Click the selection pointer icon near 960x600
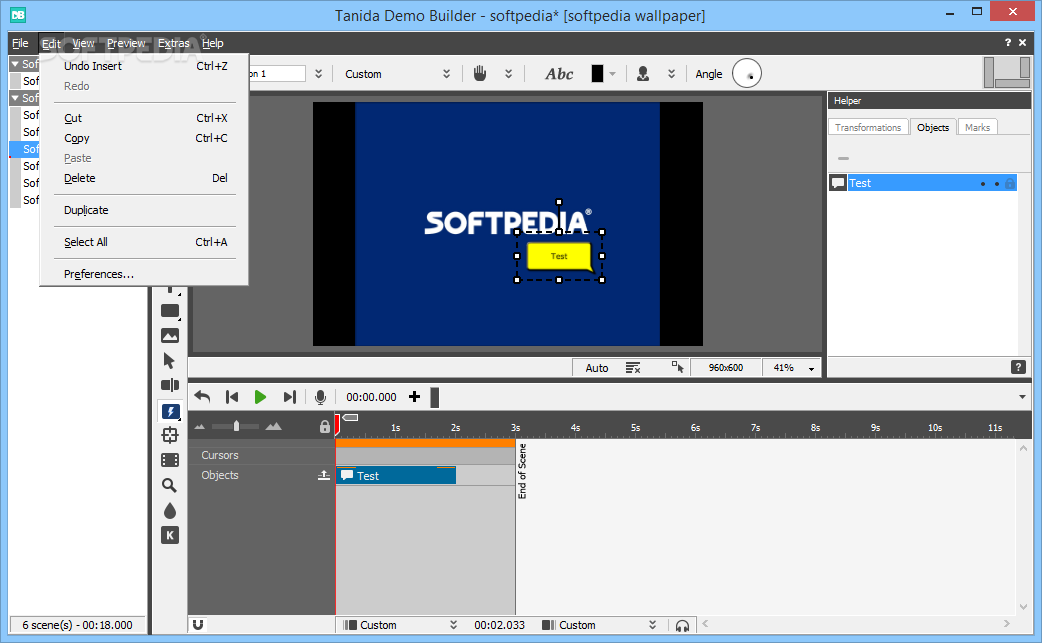This screenshot has height=643, width=1042. (678, 367)
